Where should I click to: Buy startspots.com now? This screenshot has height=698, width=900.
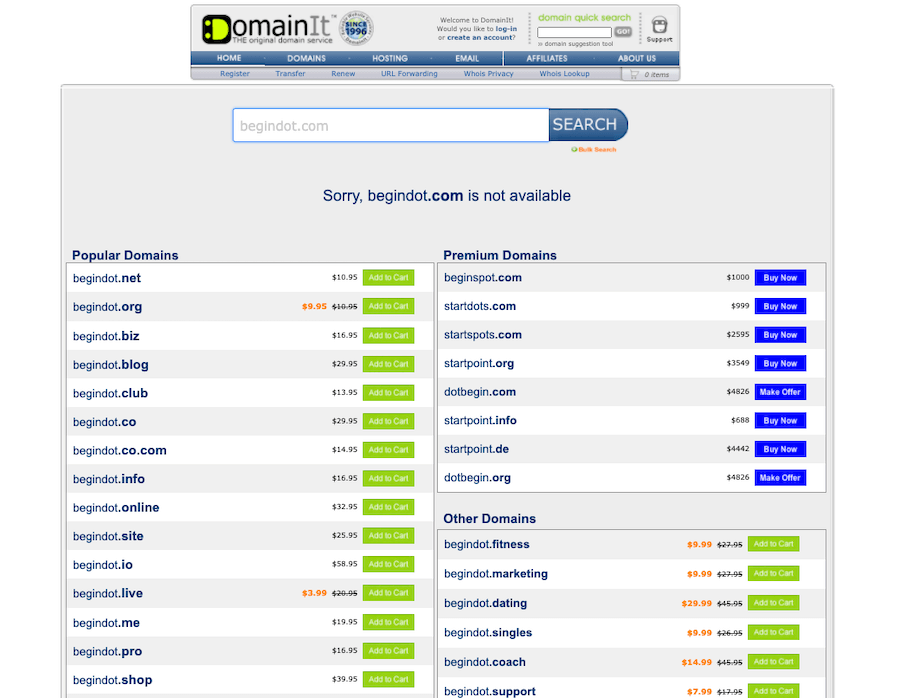780,335
